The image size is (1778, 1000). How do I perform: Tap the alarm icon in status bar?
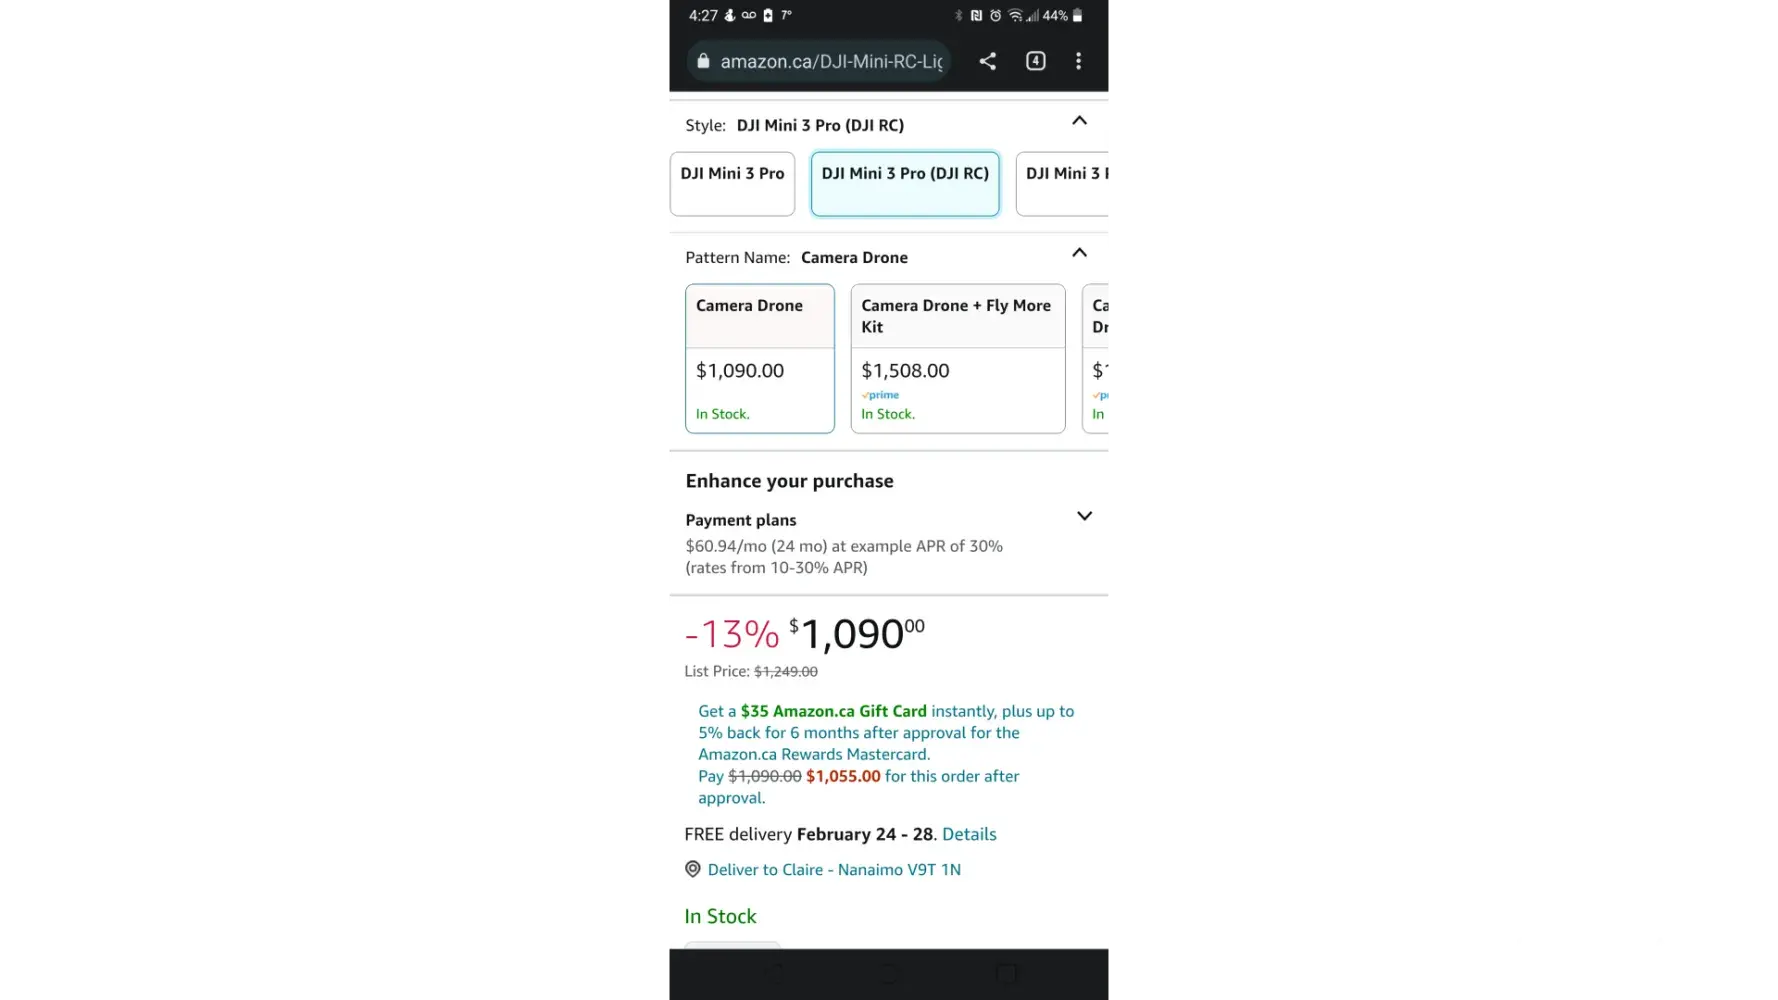[x=995, y=16]
